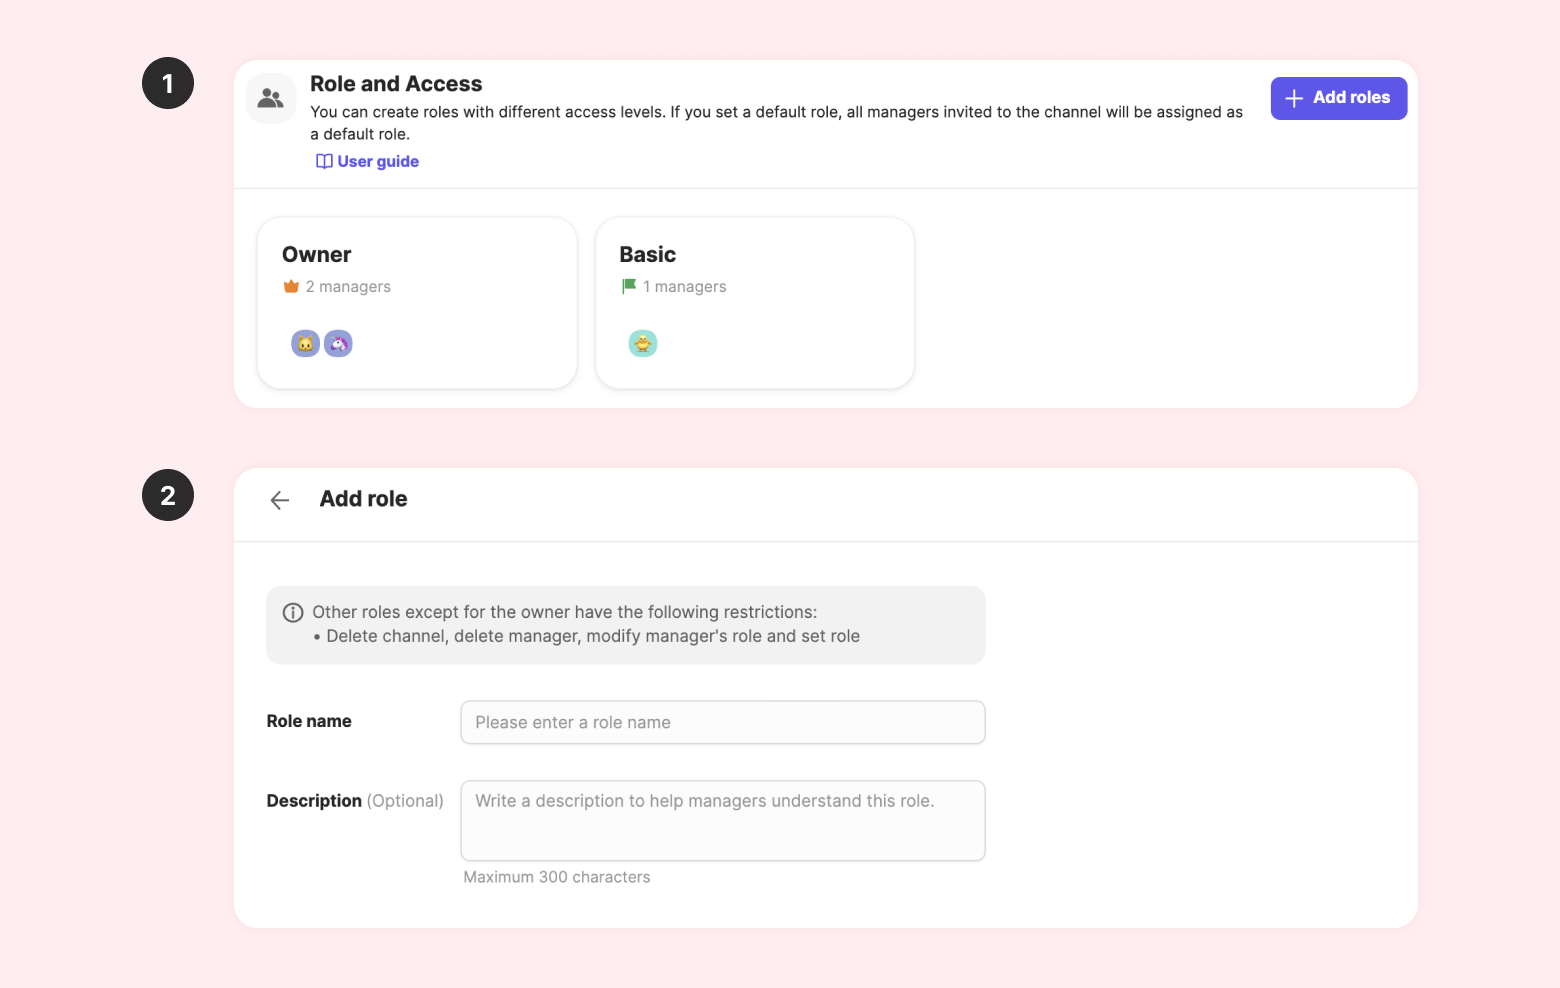Click the info icon in restrictions notice
Image resolution: width=1560 pixels, height=988 pixels.
click(x=293, y=613)
